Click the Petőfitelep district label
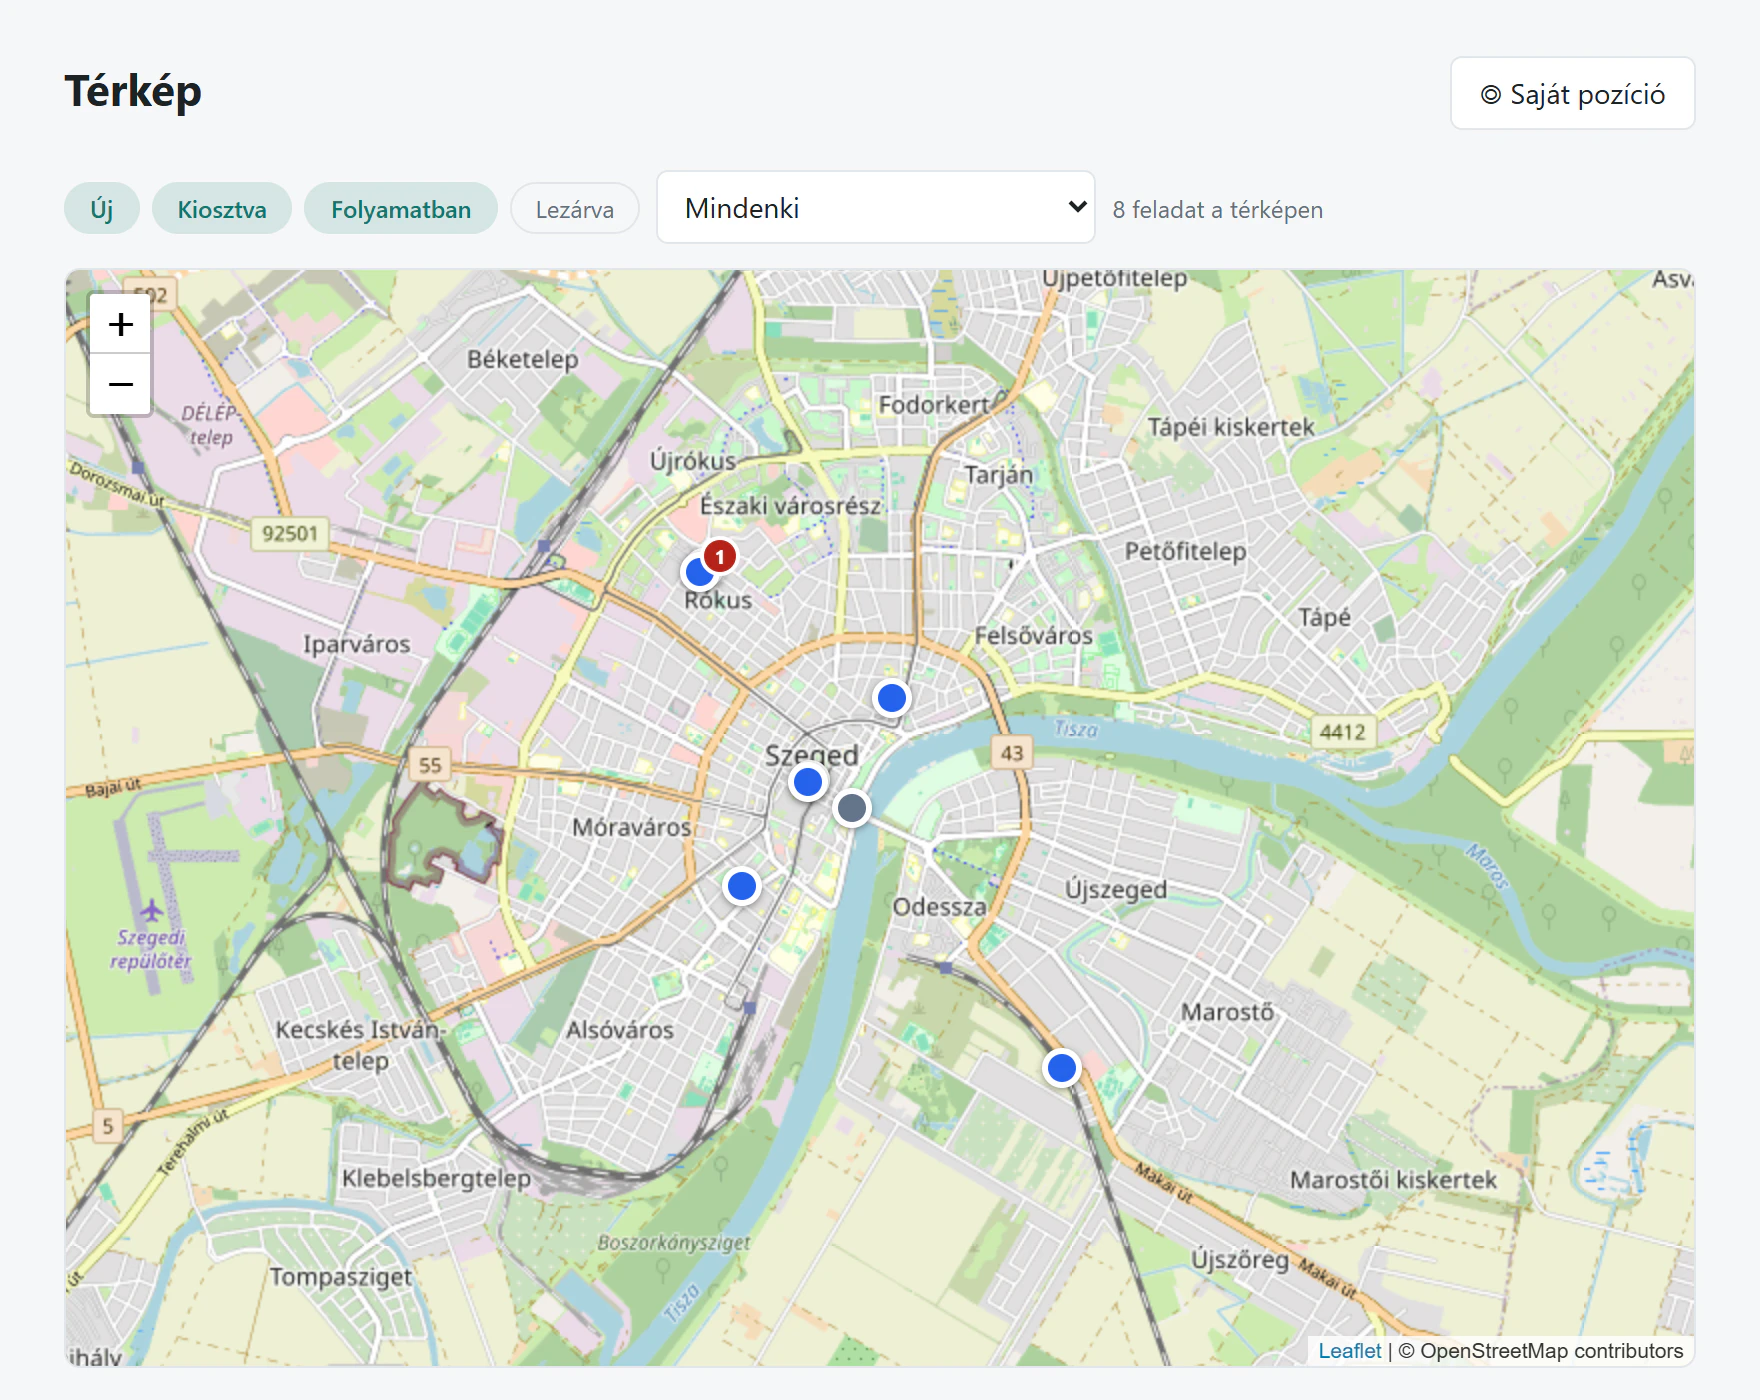The image size is (1760, 1400). [1186, 551]
